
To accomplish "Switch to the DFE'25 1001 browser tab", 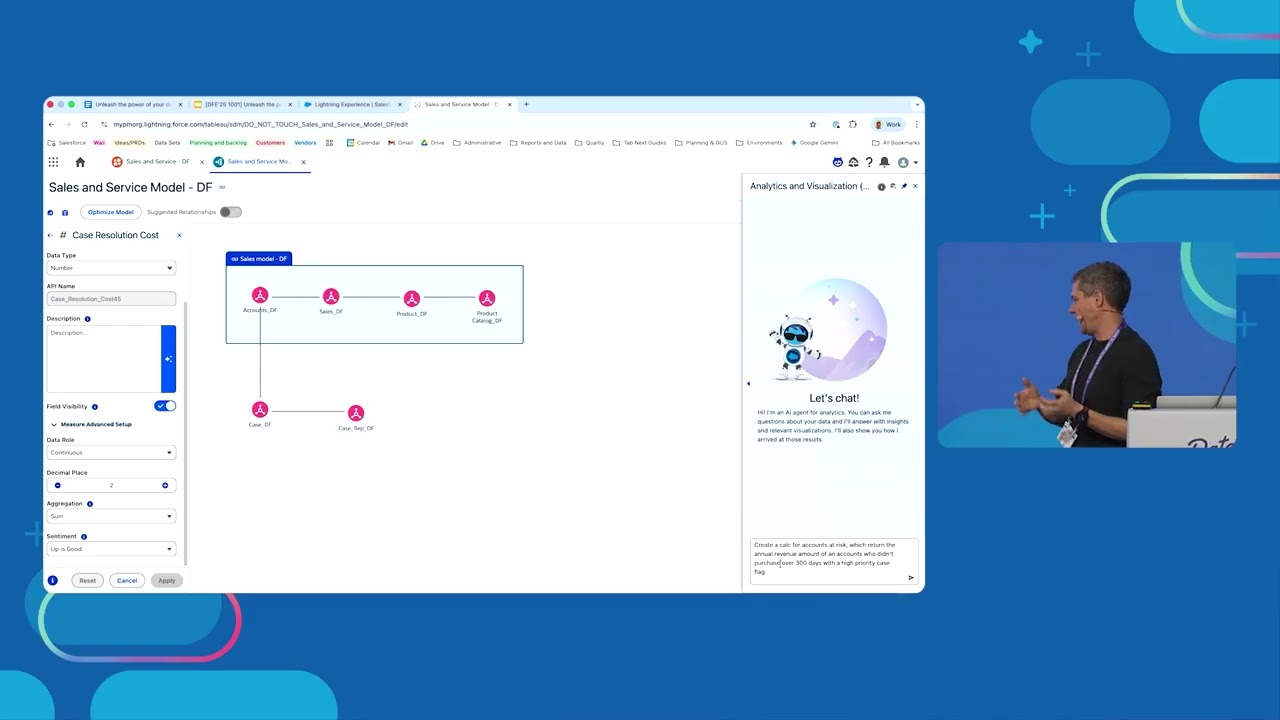I will coord(243,104).
